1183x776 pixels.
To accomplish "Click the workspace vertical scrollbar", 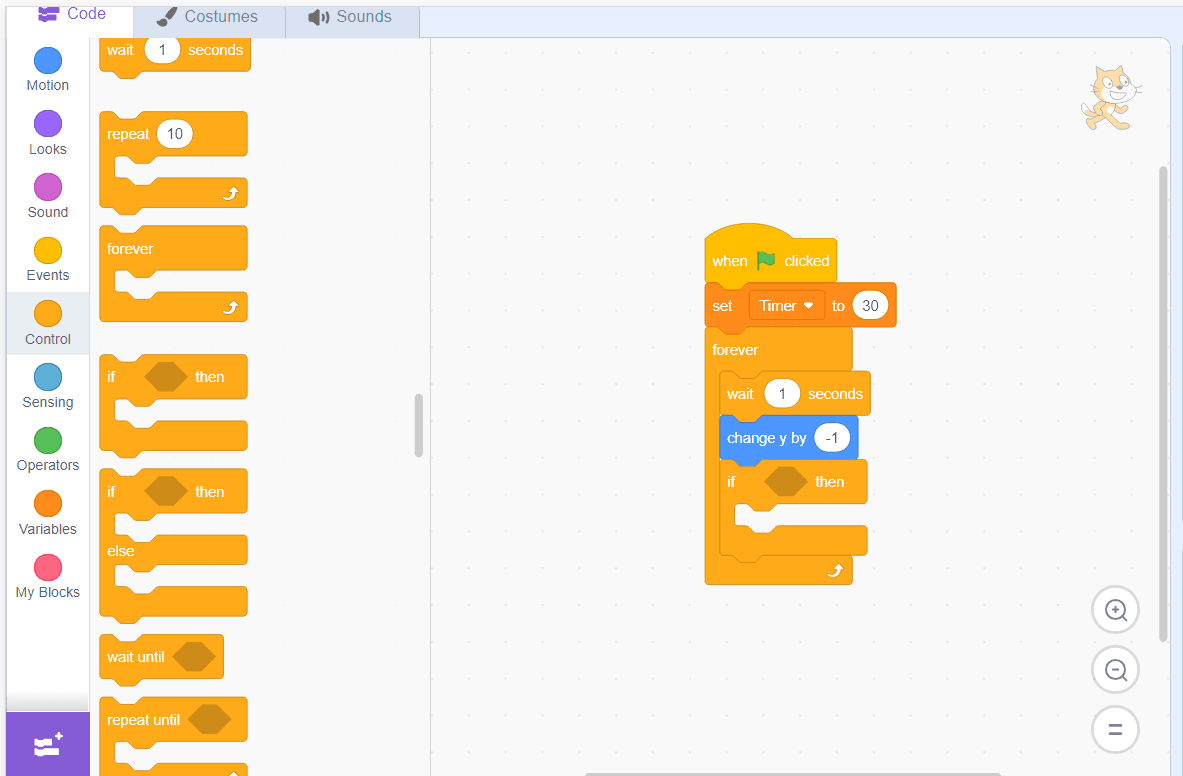I will click(x=1162, y=400).
